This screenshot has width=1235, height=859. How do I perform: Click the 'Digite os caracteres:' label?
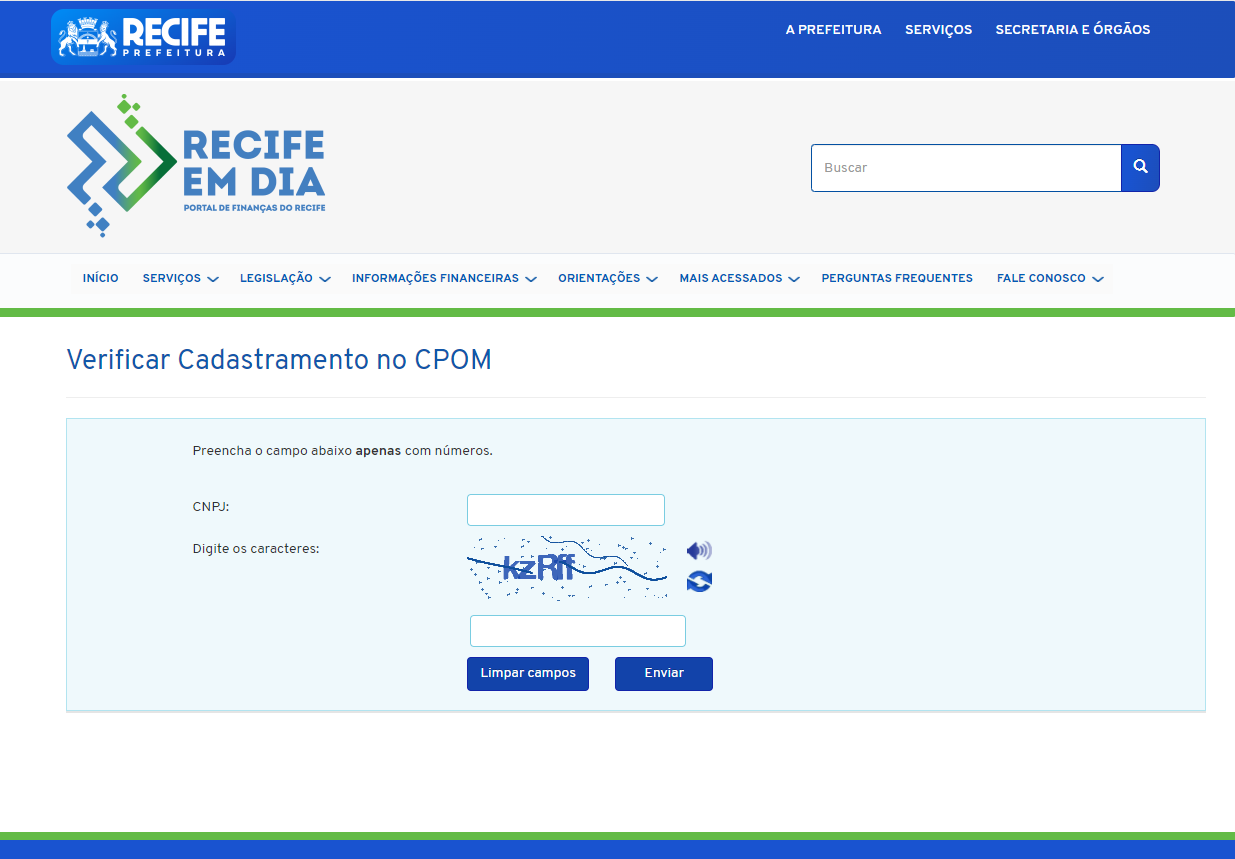[x=256, y=549]
